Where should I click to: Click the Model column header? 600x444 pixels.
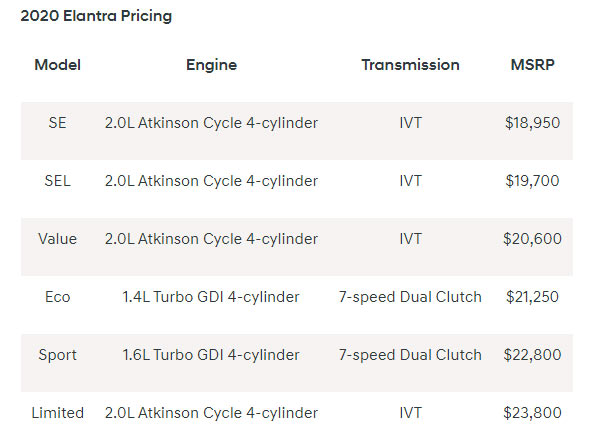57,65
